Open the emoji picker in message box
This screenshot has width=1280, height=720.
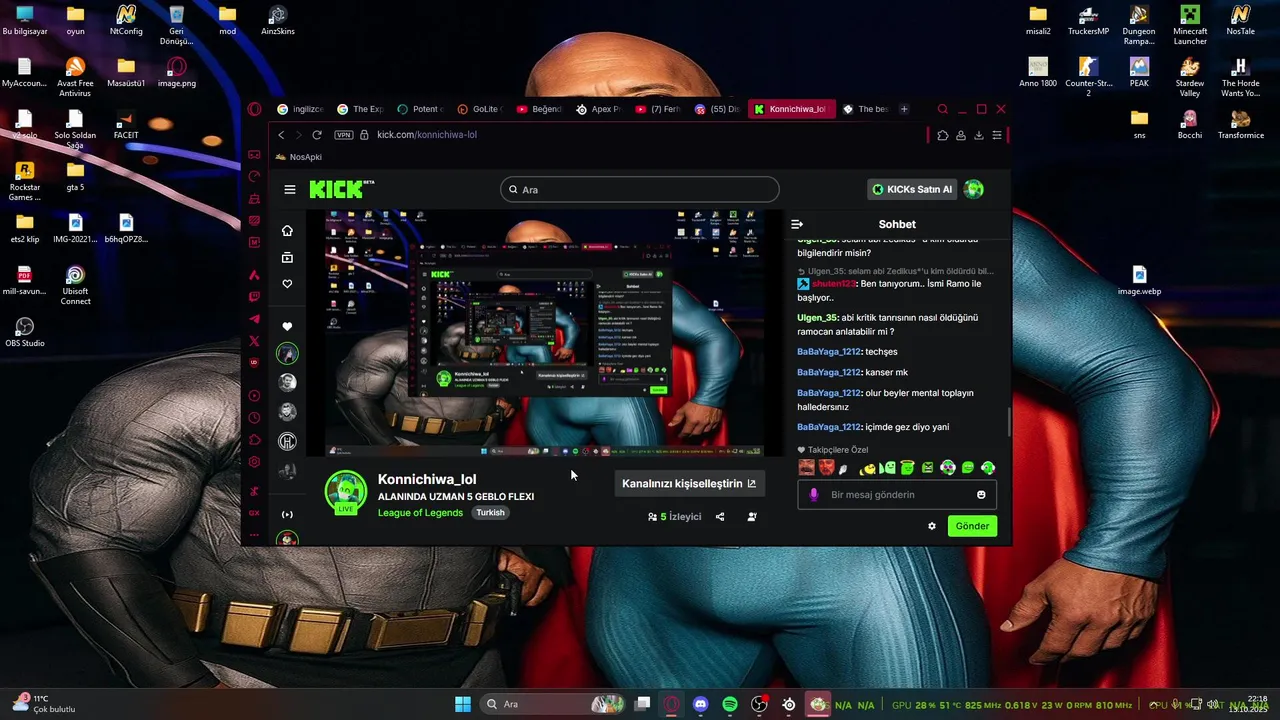click(981, 495)
